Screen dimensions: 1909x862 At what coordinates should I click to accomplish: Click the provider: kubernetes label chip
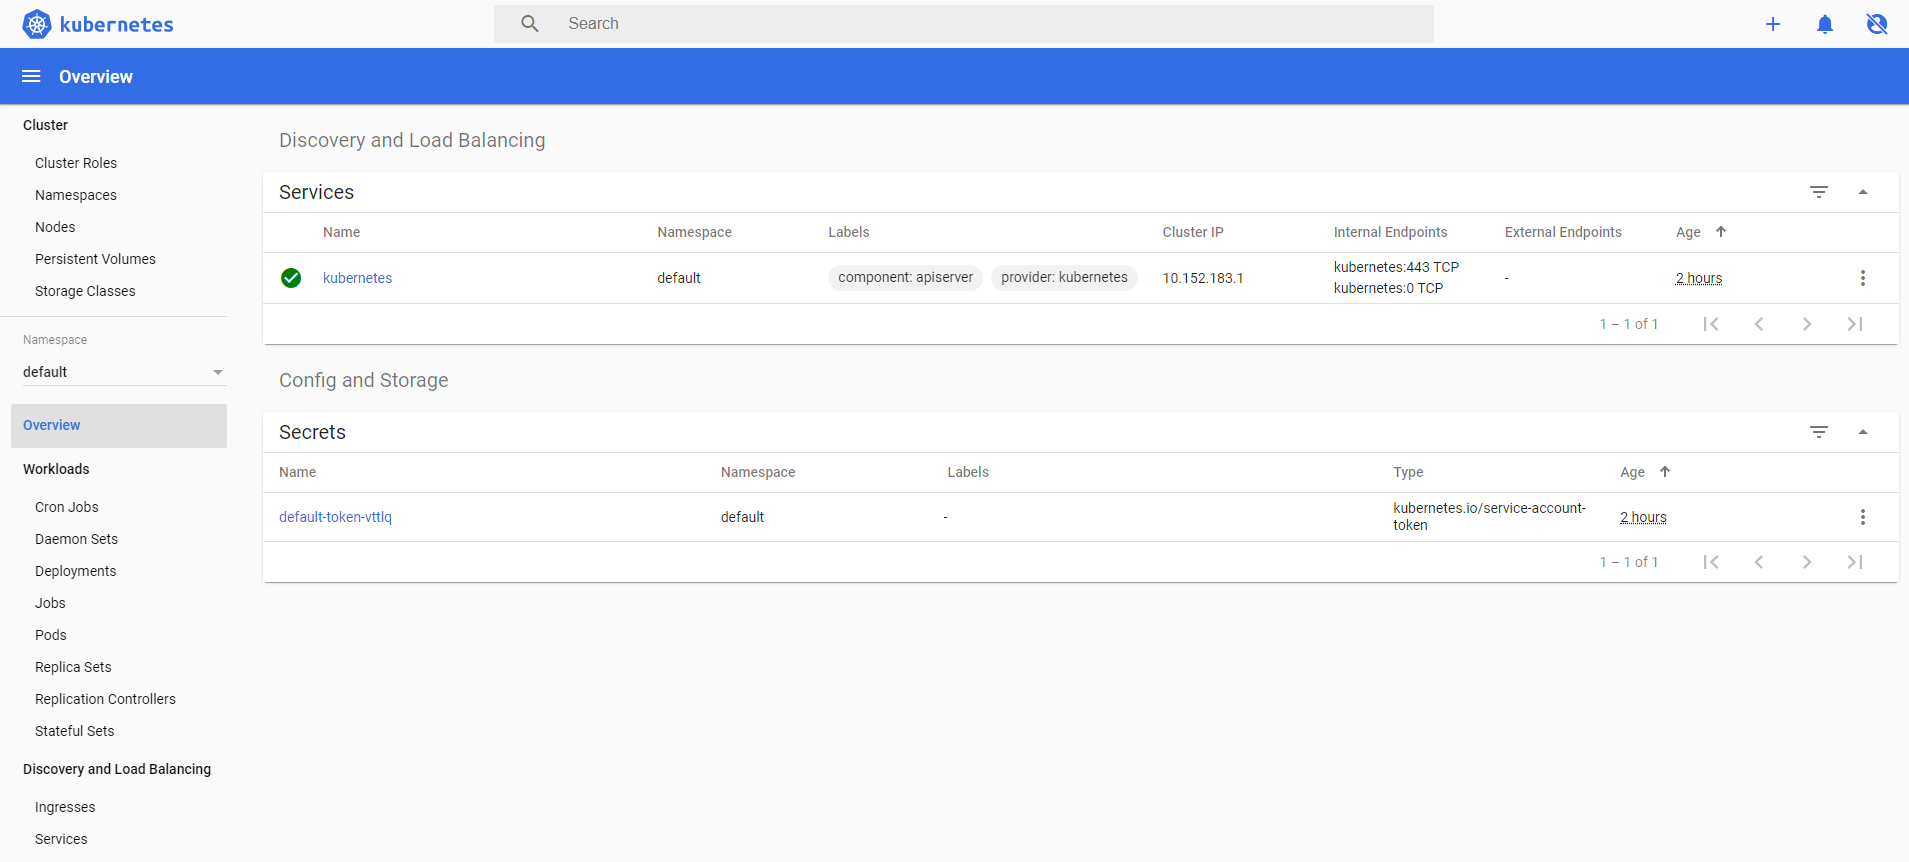pos(1064,277)
